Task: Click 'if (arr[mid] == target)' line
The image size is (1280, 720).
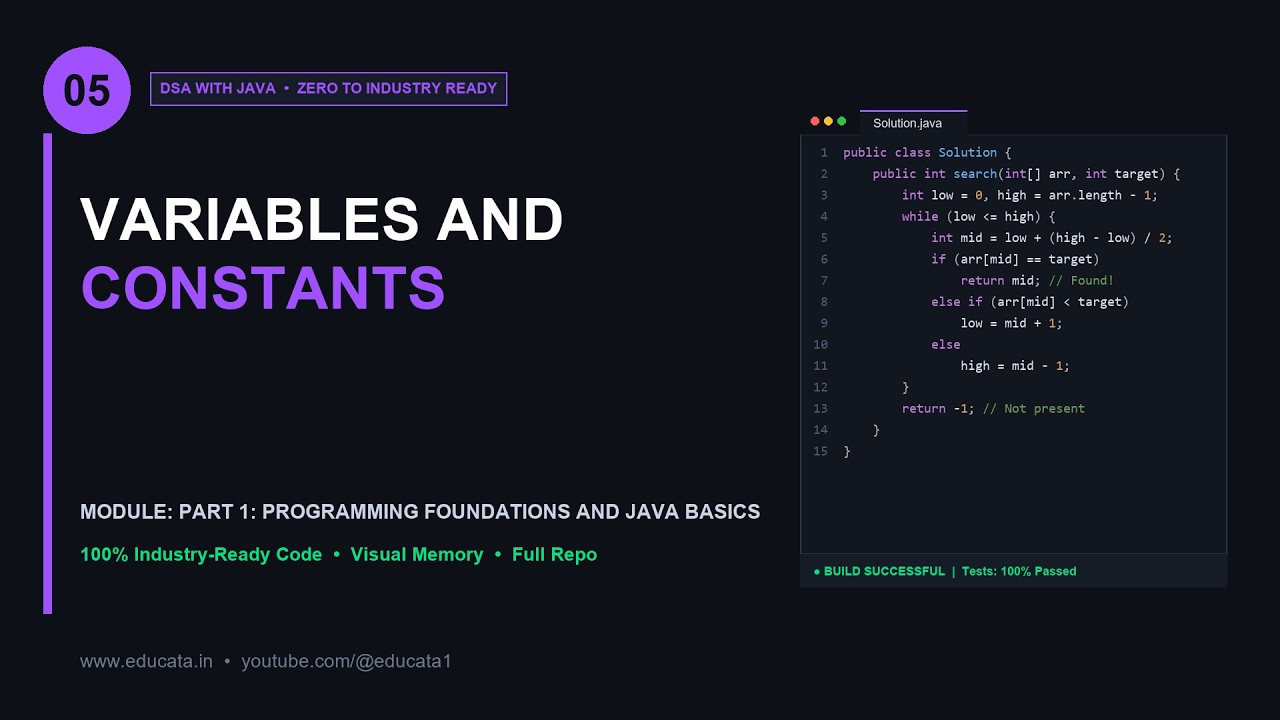Action: 1015,259
